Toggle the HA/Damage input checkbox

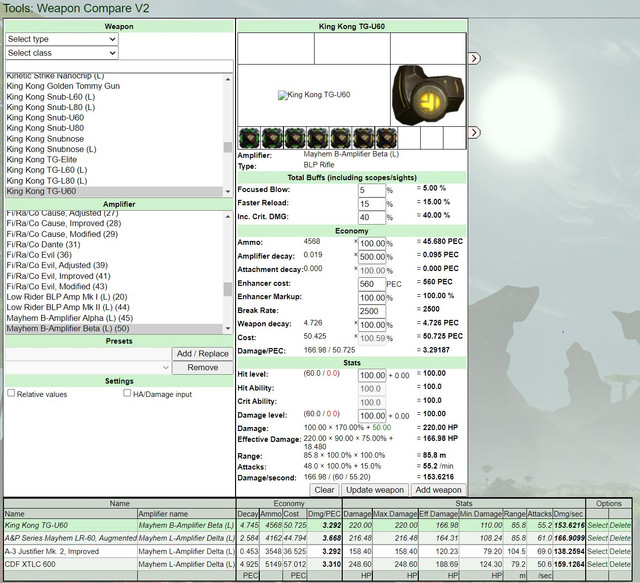pyautogui.click(x=127, y=394)
